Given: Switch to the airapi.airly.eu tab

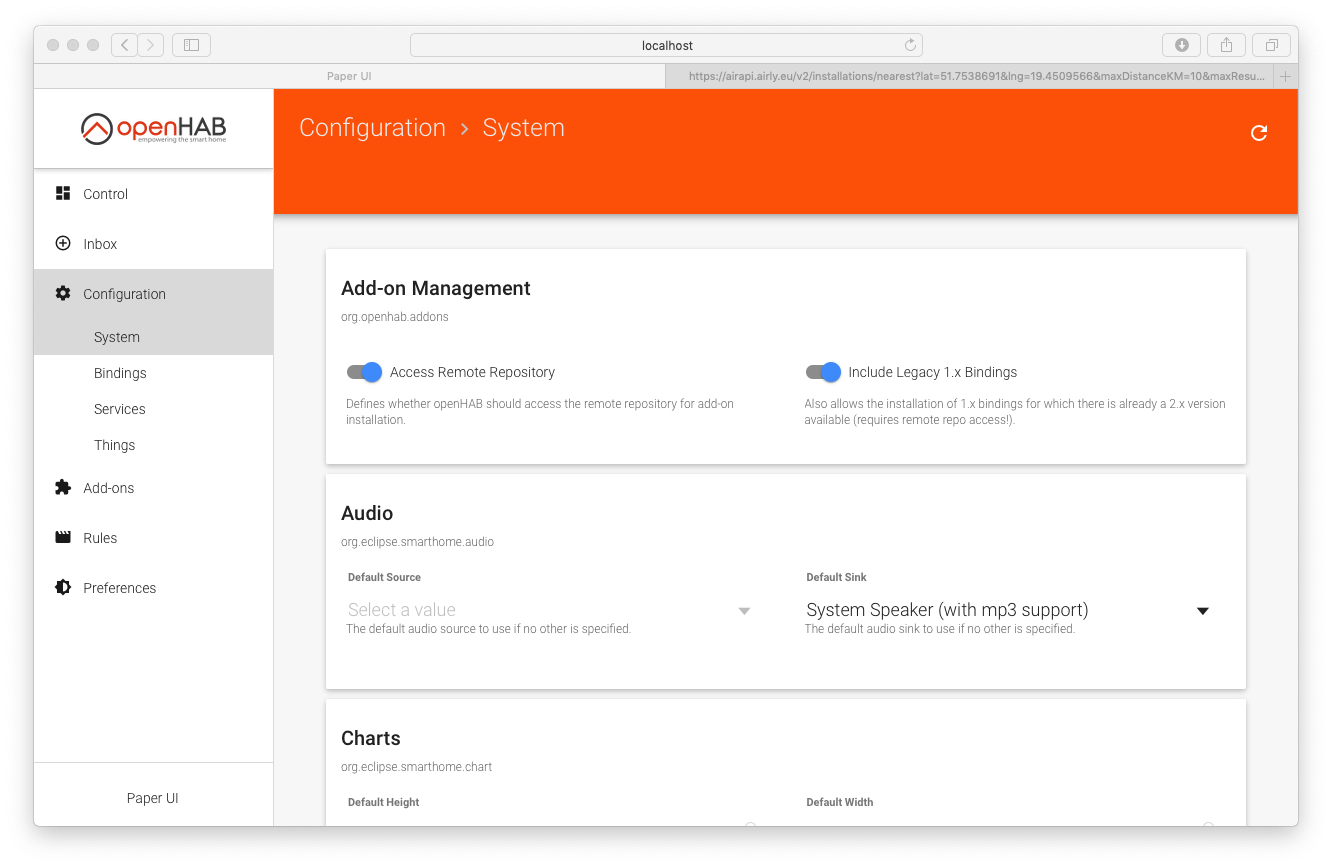Looking at the screenshot, I should (x=970, y=76).
